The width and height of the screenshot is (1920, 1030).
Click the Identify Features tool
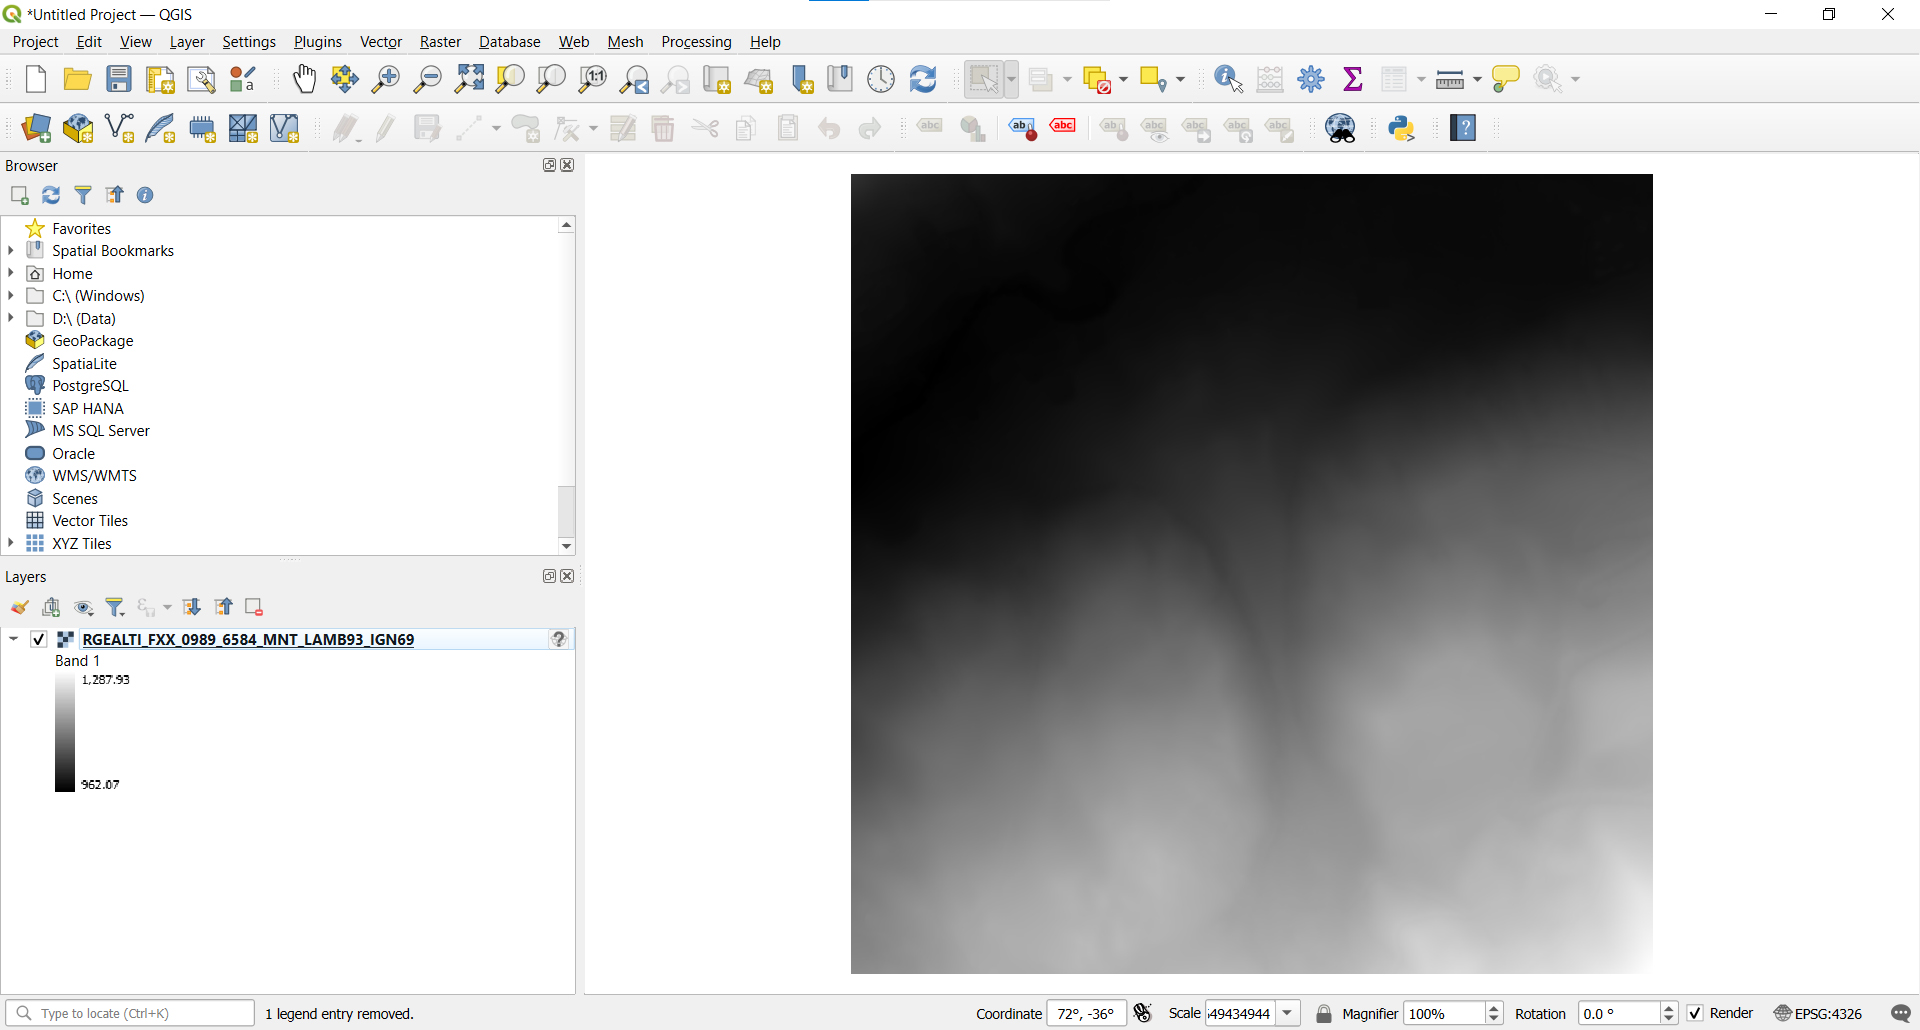(1228, 79)
